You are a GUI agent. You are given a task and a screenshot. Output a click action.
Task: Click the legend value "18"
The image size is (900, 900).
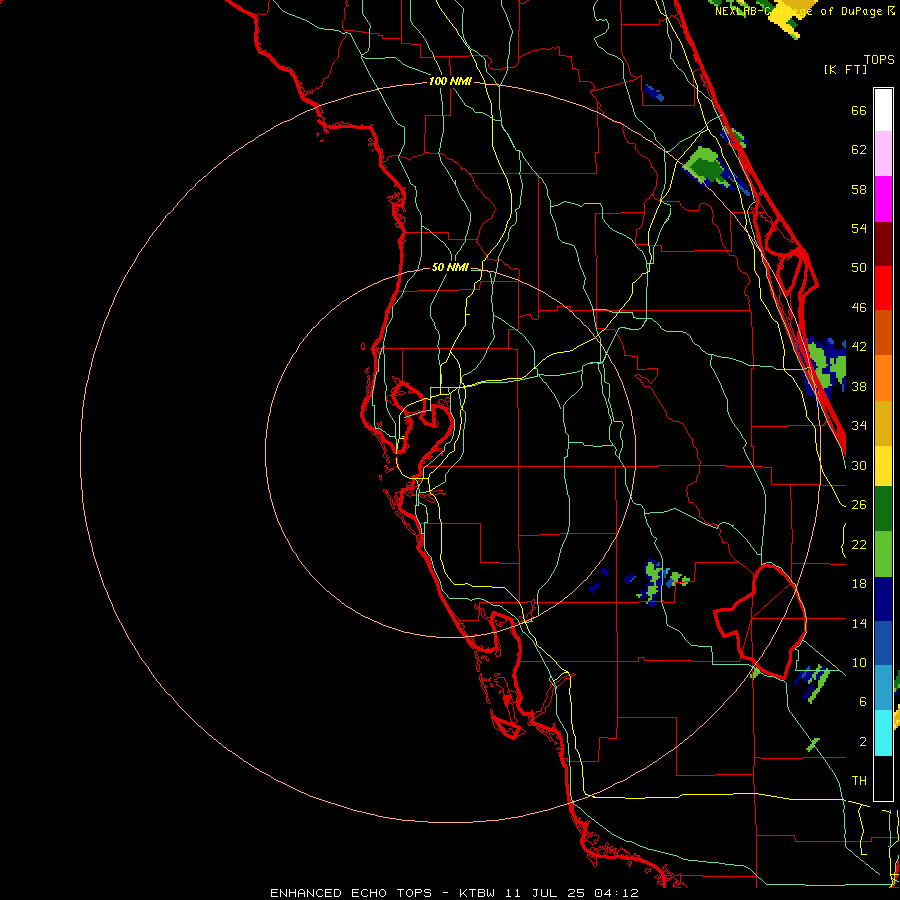859,584
